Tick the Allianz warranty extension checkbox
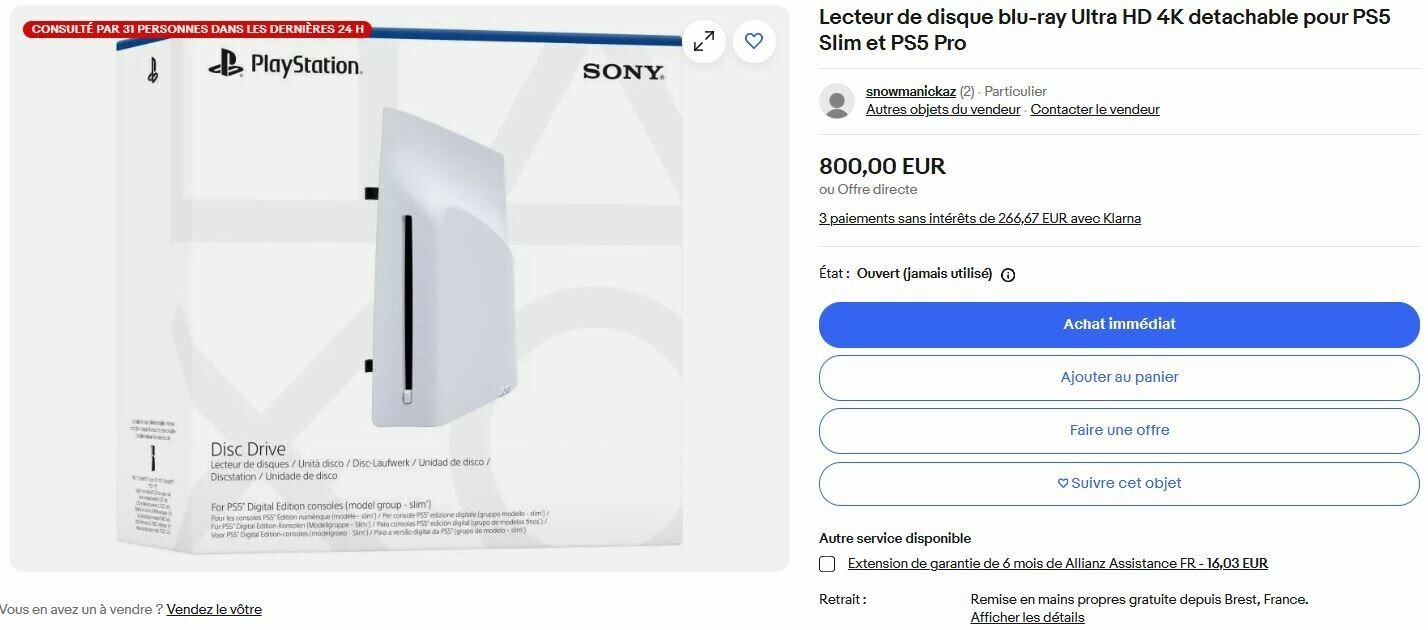 click(x=827, y=564)
